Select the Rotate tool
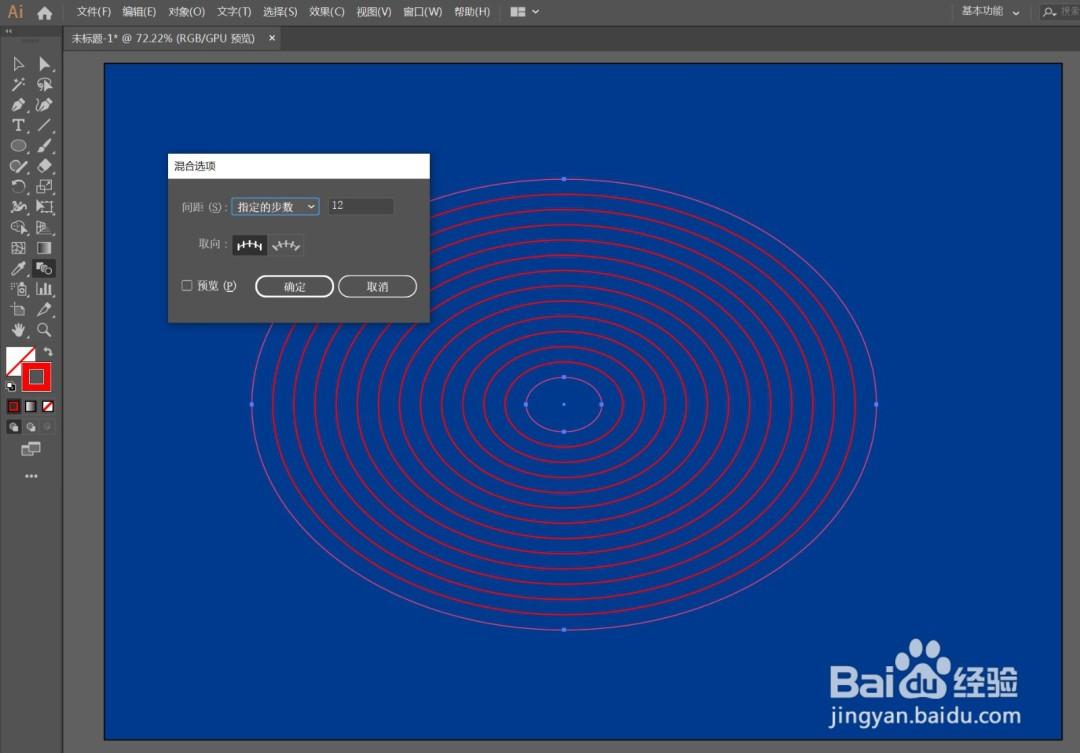Image resolution: width=1080 pixels, height=753 pixels. 19,186
